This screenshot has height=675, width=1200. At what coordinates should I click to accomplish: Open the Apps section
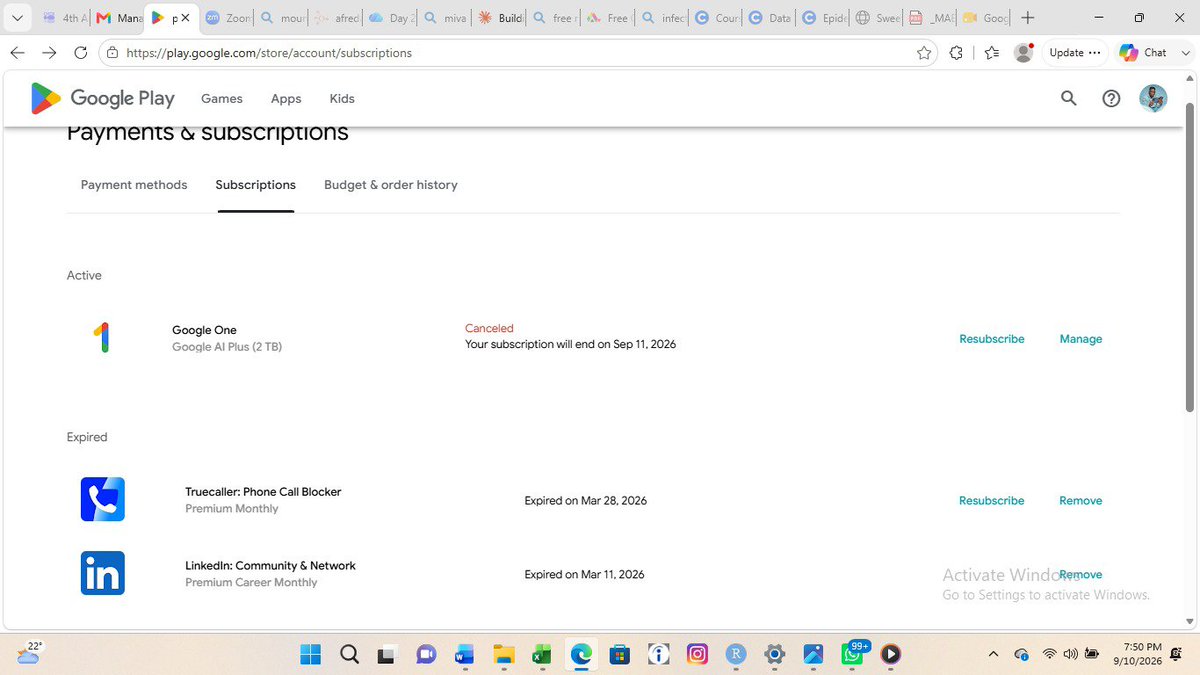286,98
